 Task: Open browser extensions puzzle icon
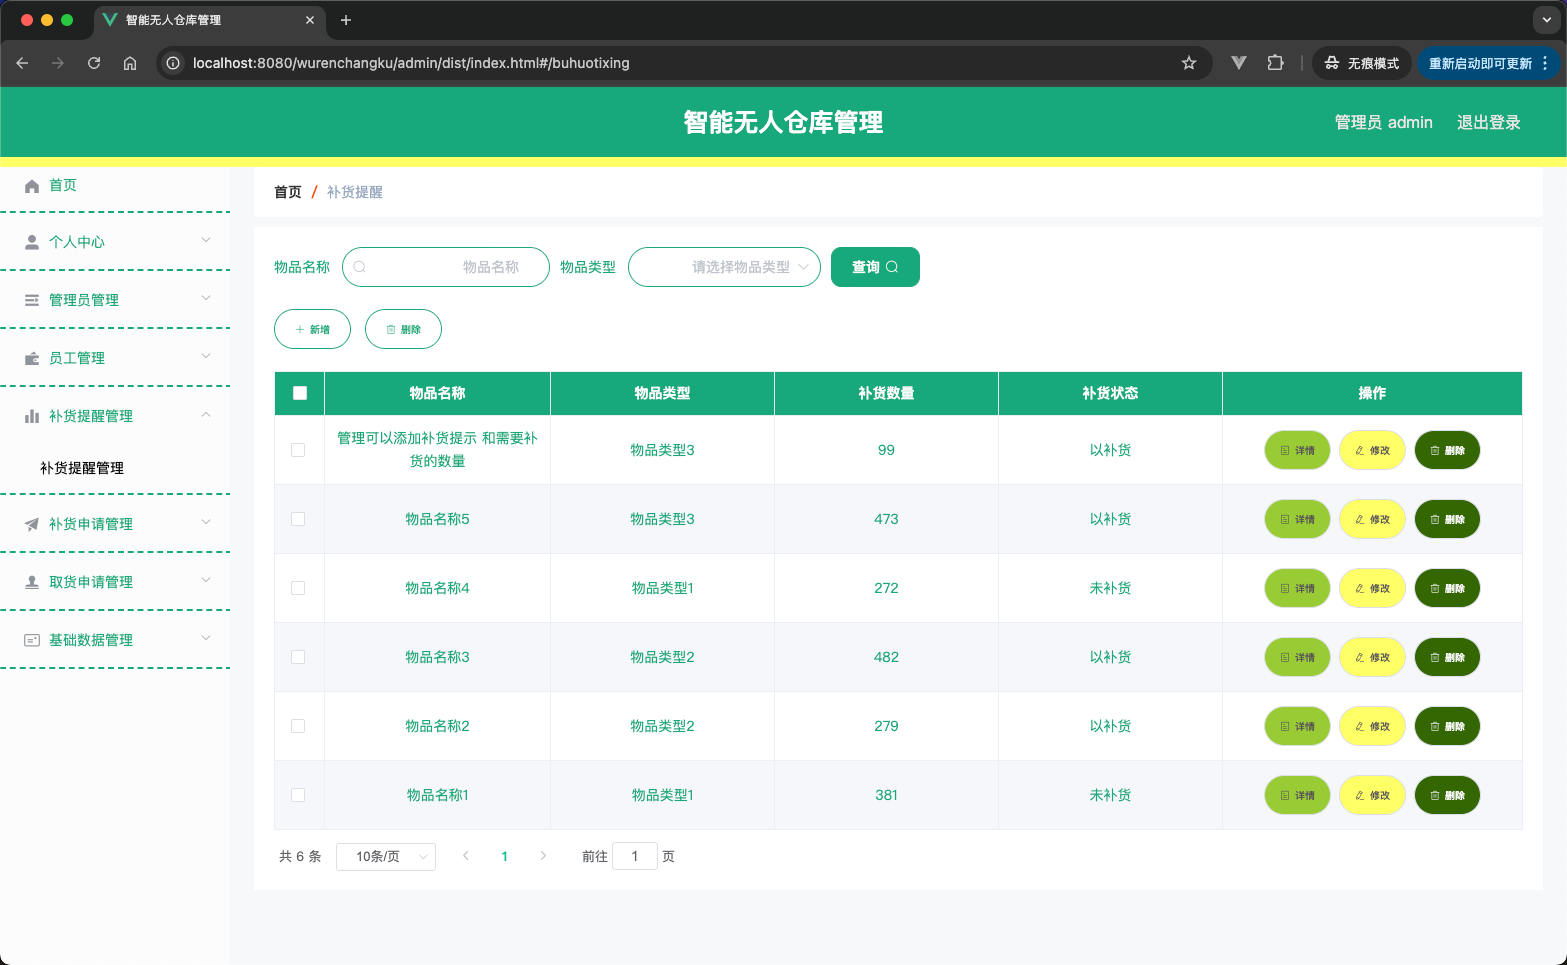pyautogui.click(x=1275, y=63)
